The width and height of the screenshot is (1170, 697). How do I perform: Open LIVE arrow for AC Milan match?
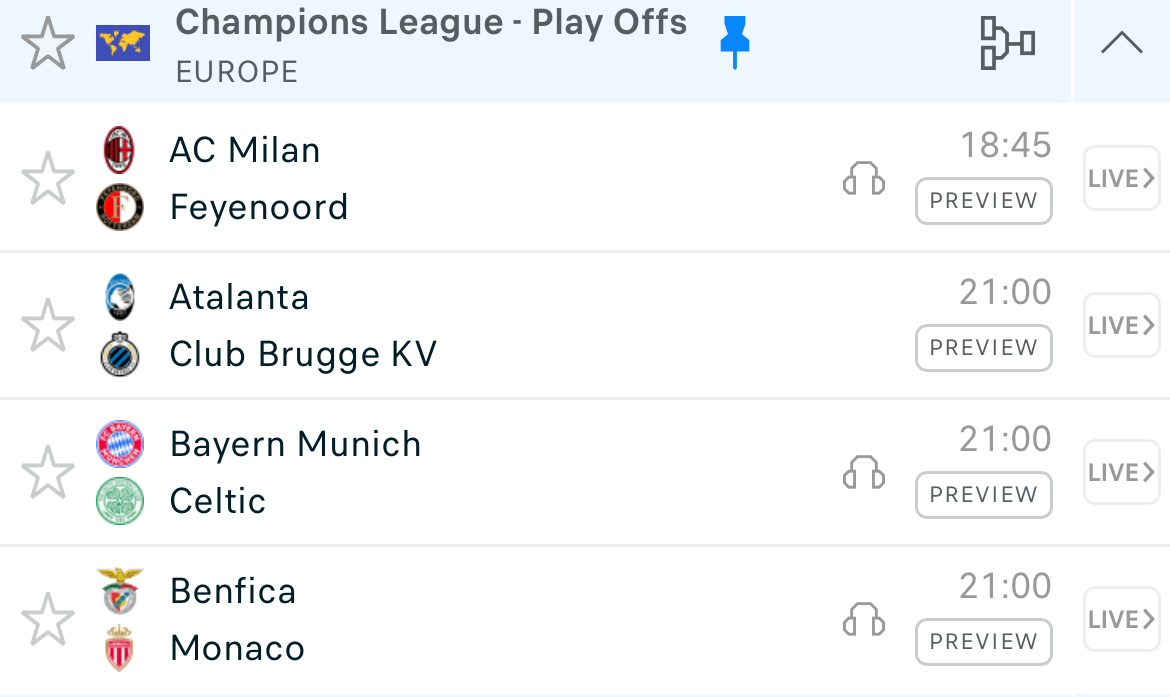pos(1121,179)
